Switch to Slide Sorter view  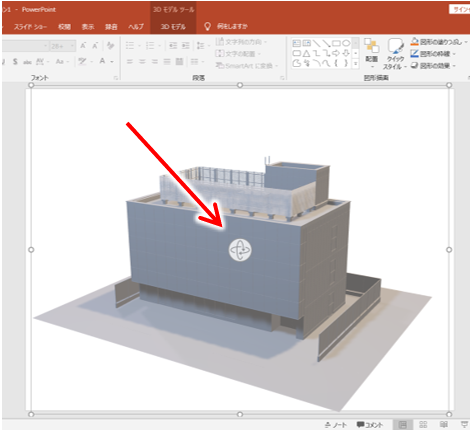(x=423, y=425)
